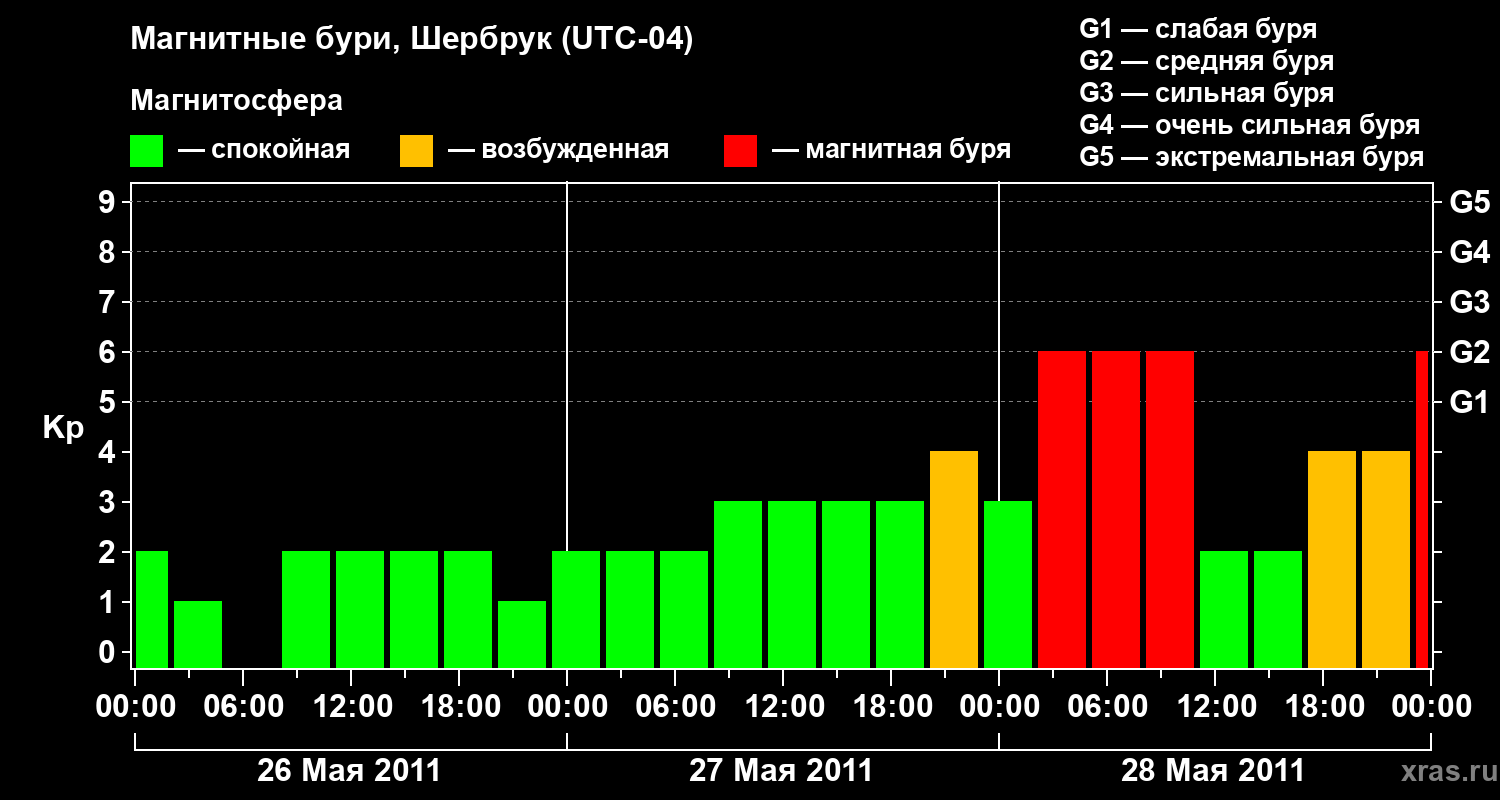The width and height of the screenshot is (1500, 800).
Task: Click the Kp 1 green bar near 03:00 on 26 May
Action: [198, 634]
